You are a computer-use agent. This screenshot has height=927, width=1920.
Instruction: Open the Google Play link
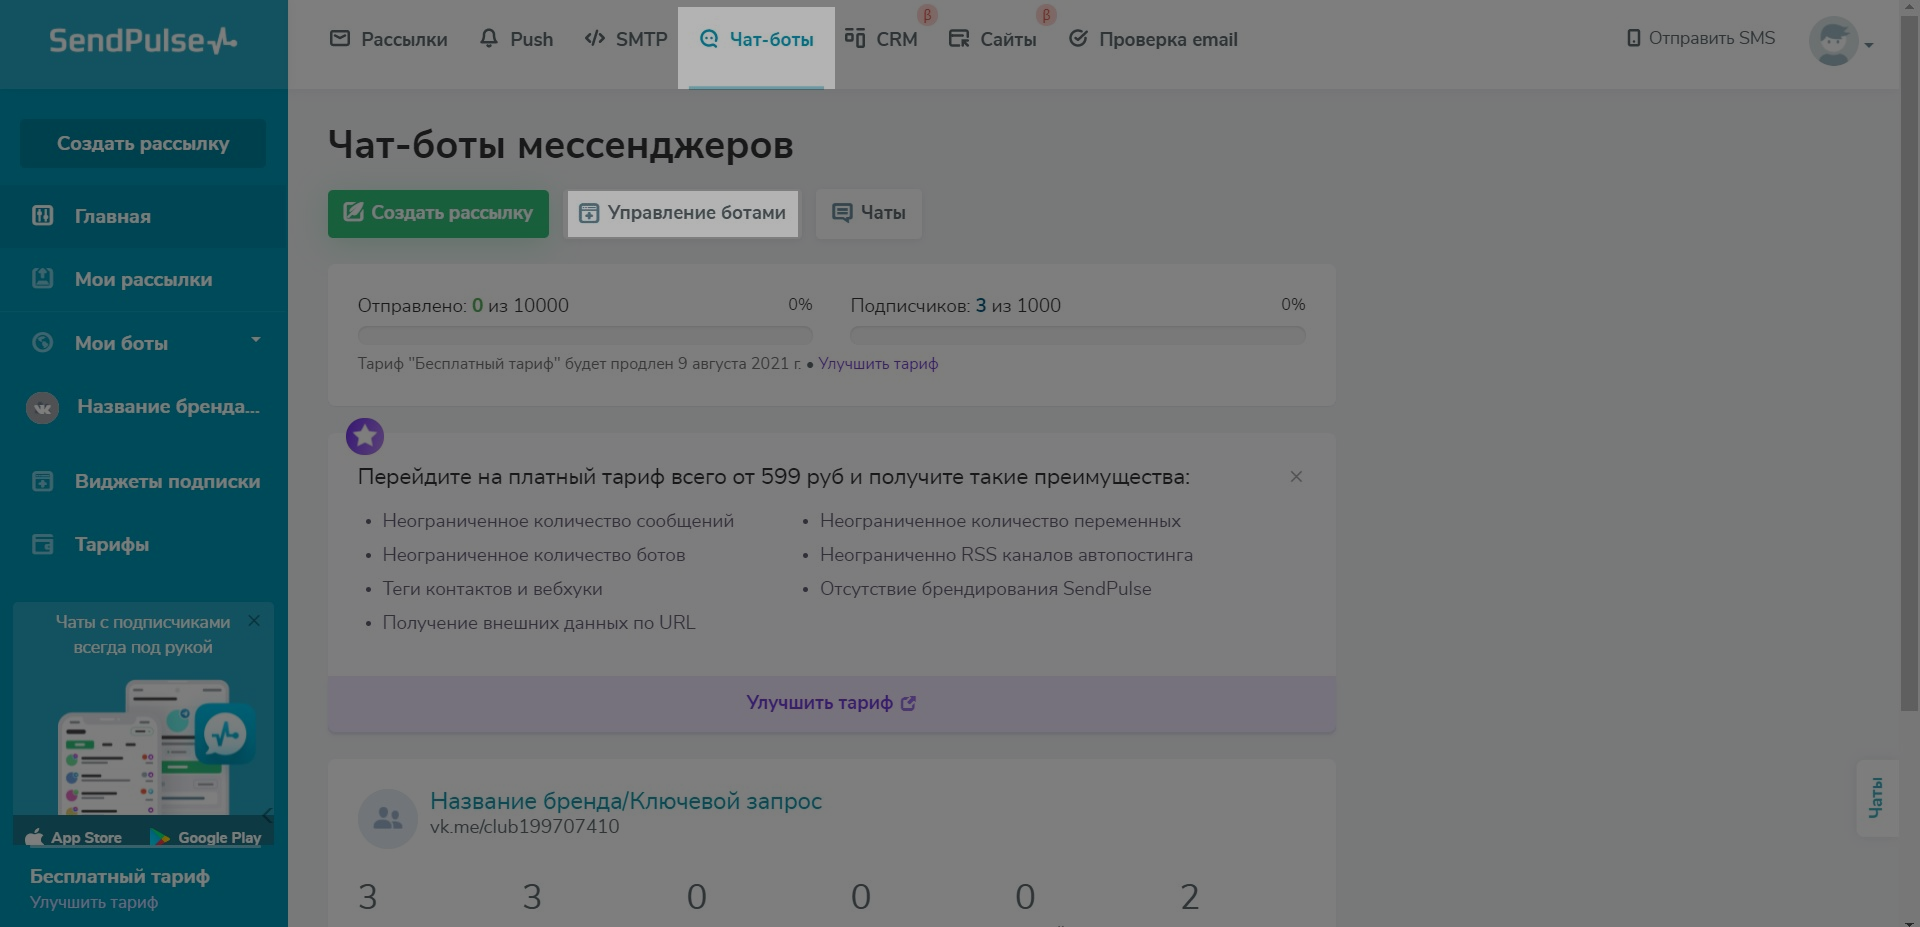[206, 837]
